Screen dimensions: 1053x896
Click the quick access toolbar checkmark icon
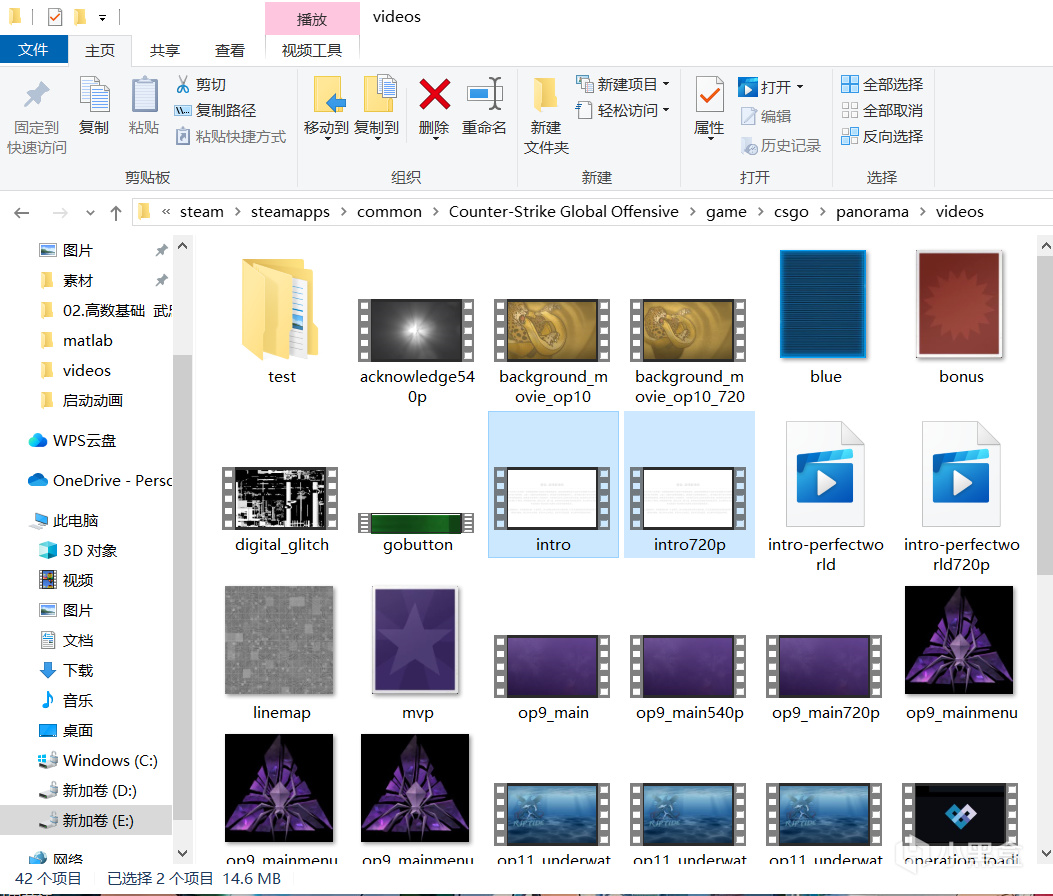[55, 16]
